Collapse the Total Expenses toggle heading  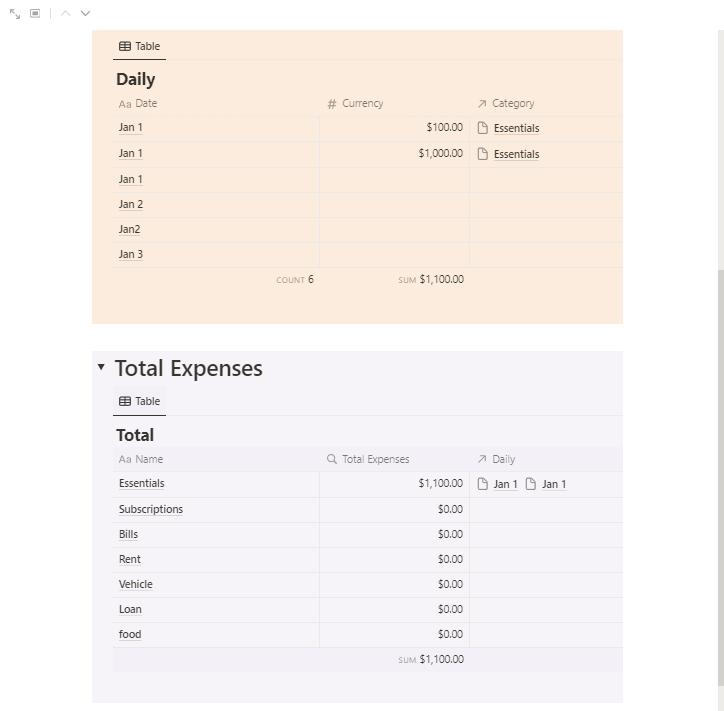101,367
